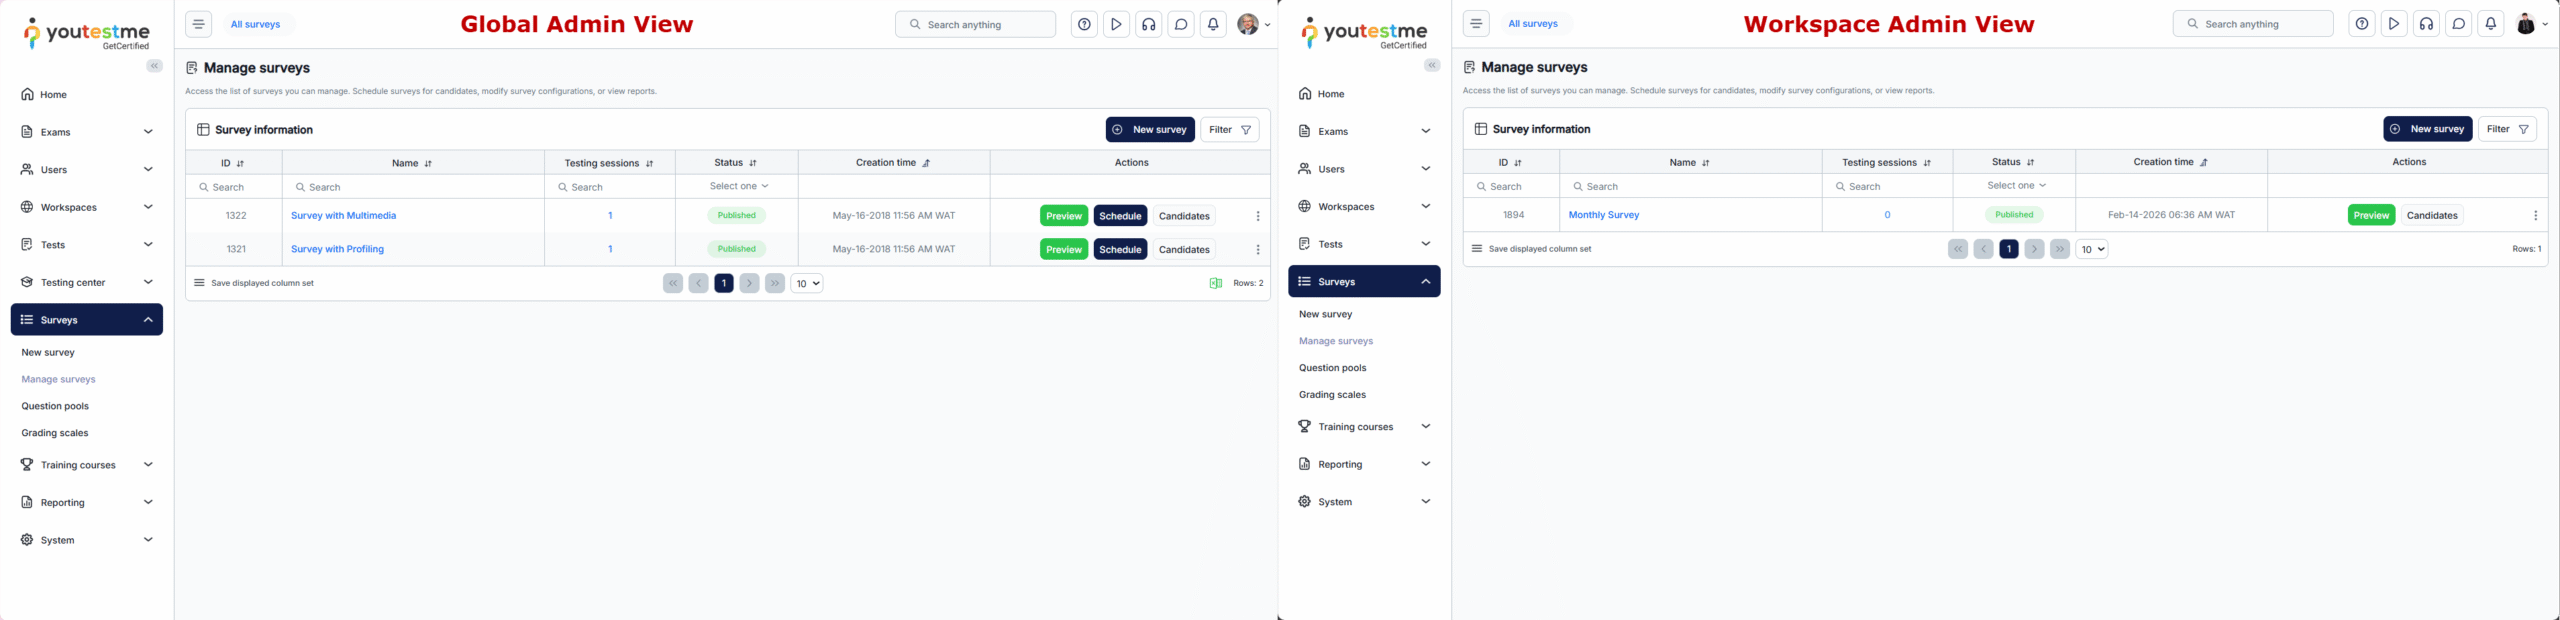Viewport: 2560px width, 620px height.
Task: Collapse the sidebar using double-arrow in Global Admin view
Action: (154, 66)
